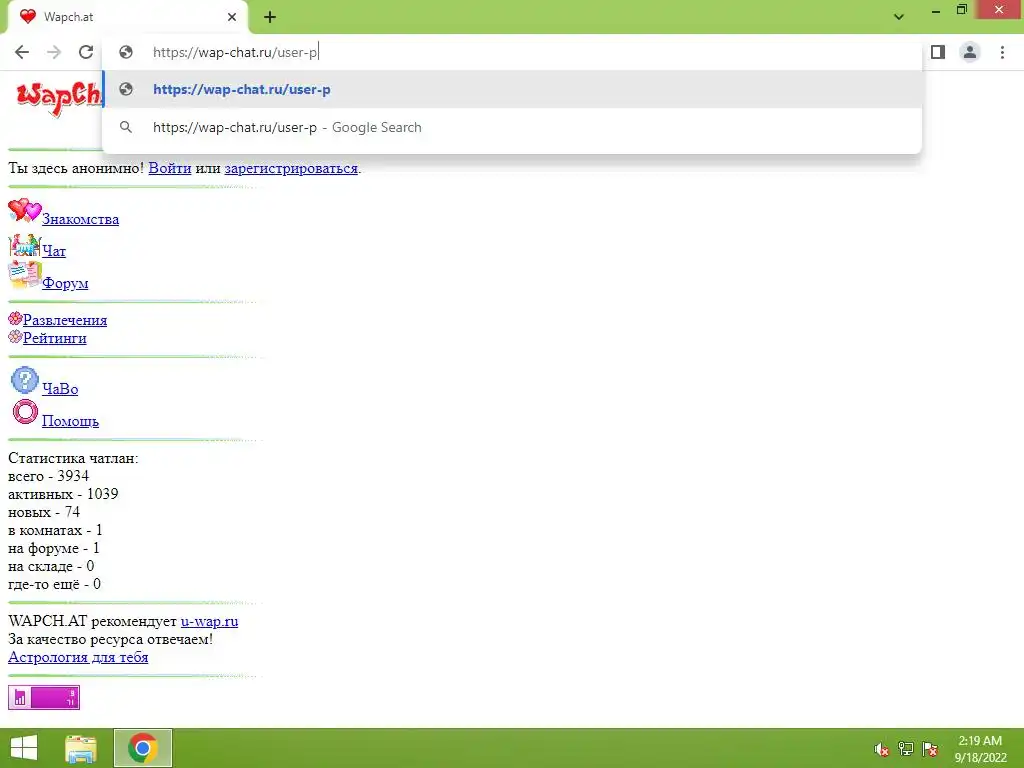Screen dimensions: 1024x768
Task: Open the Чат link
Action: (54, 251)
